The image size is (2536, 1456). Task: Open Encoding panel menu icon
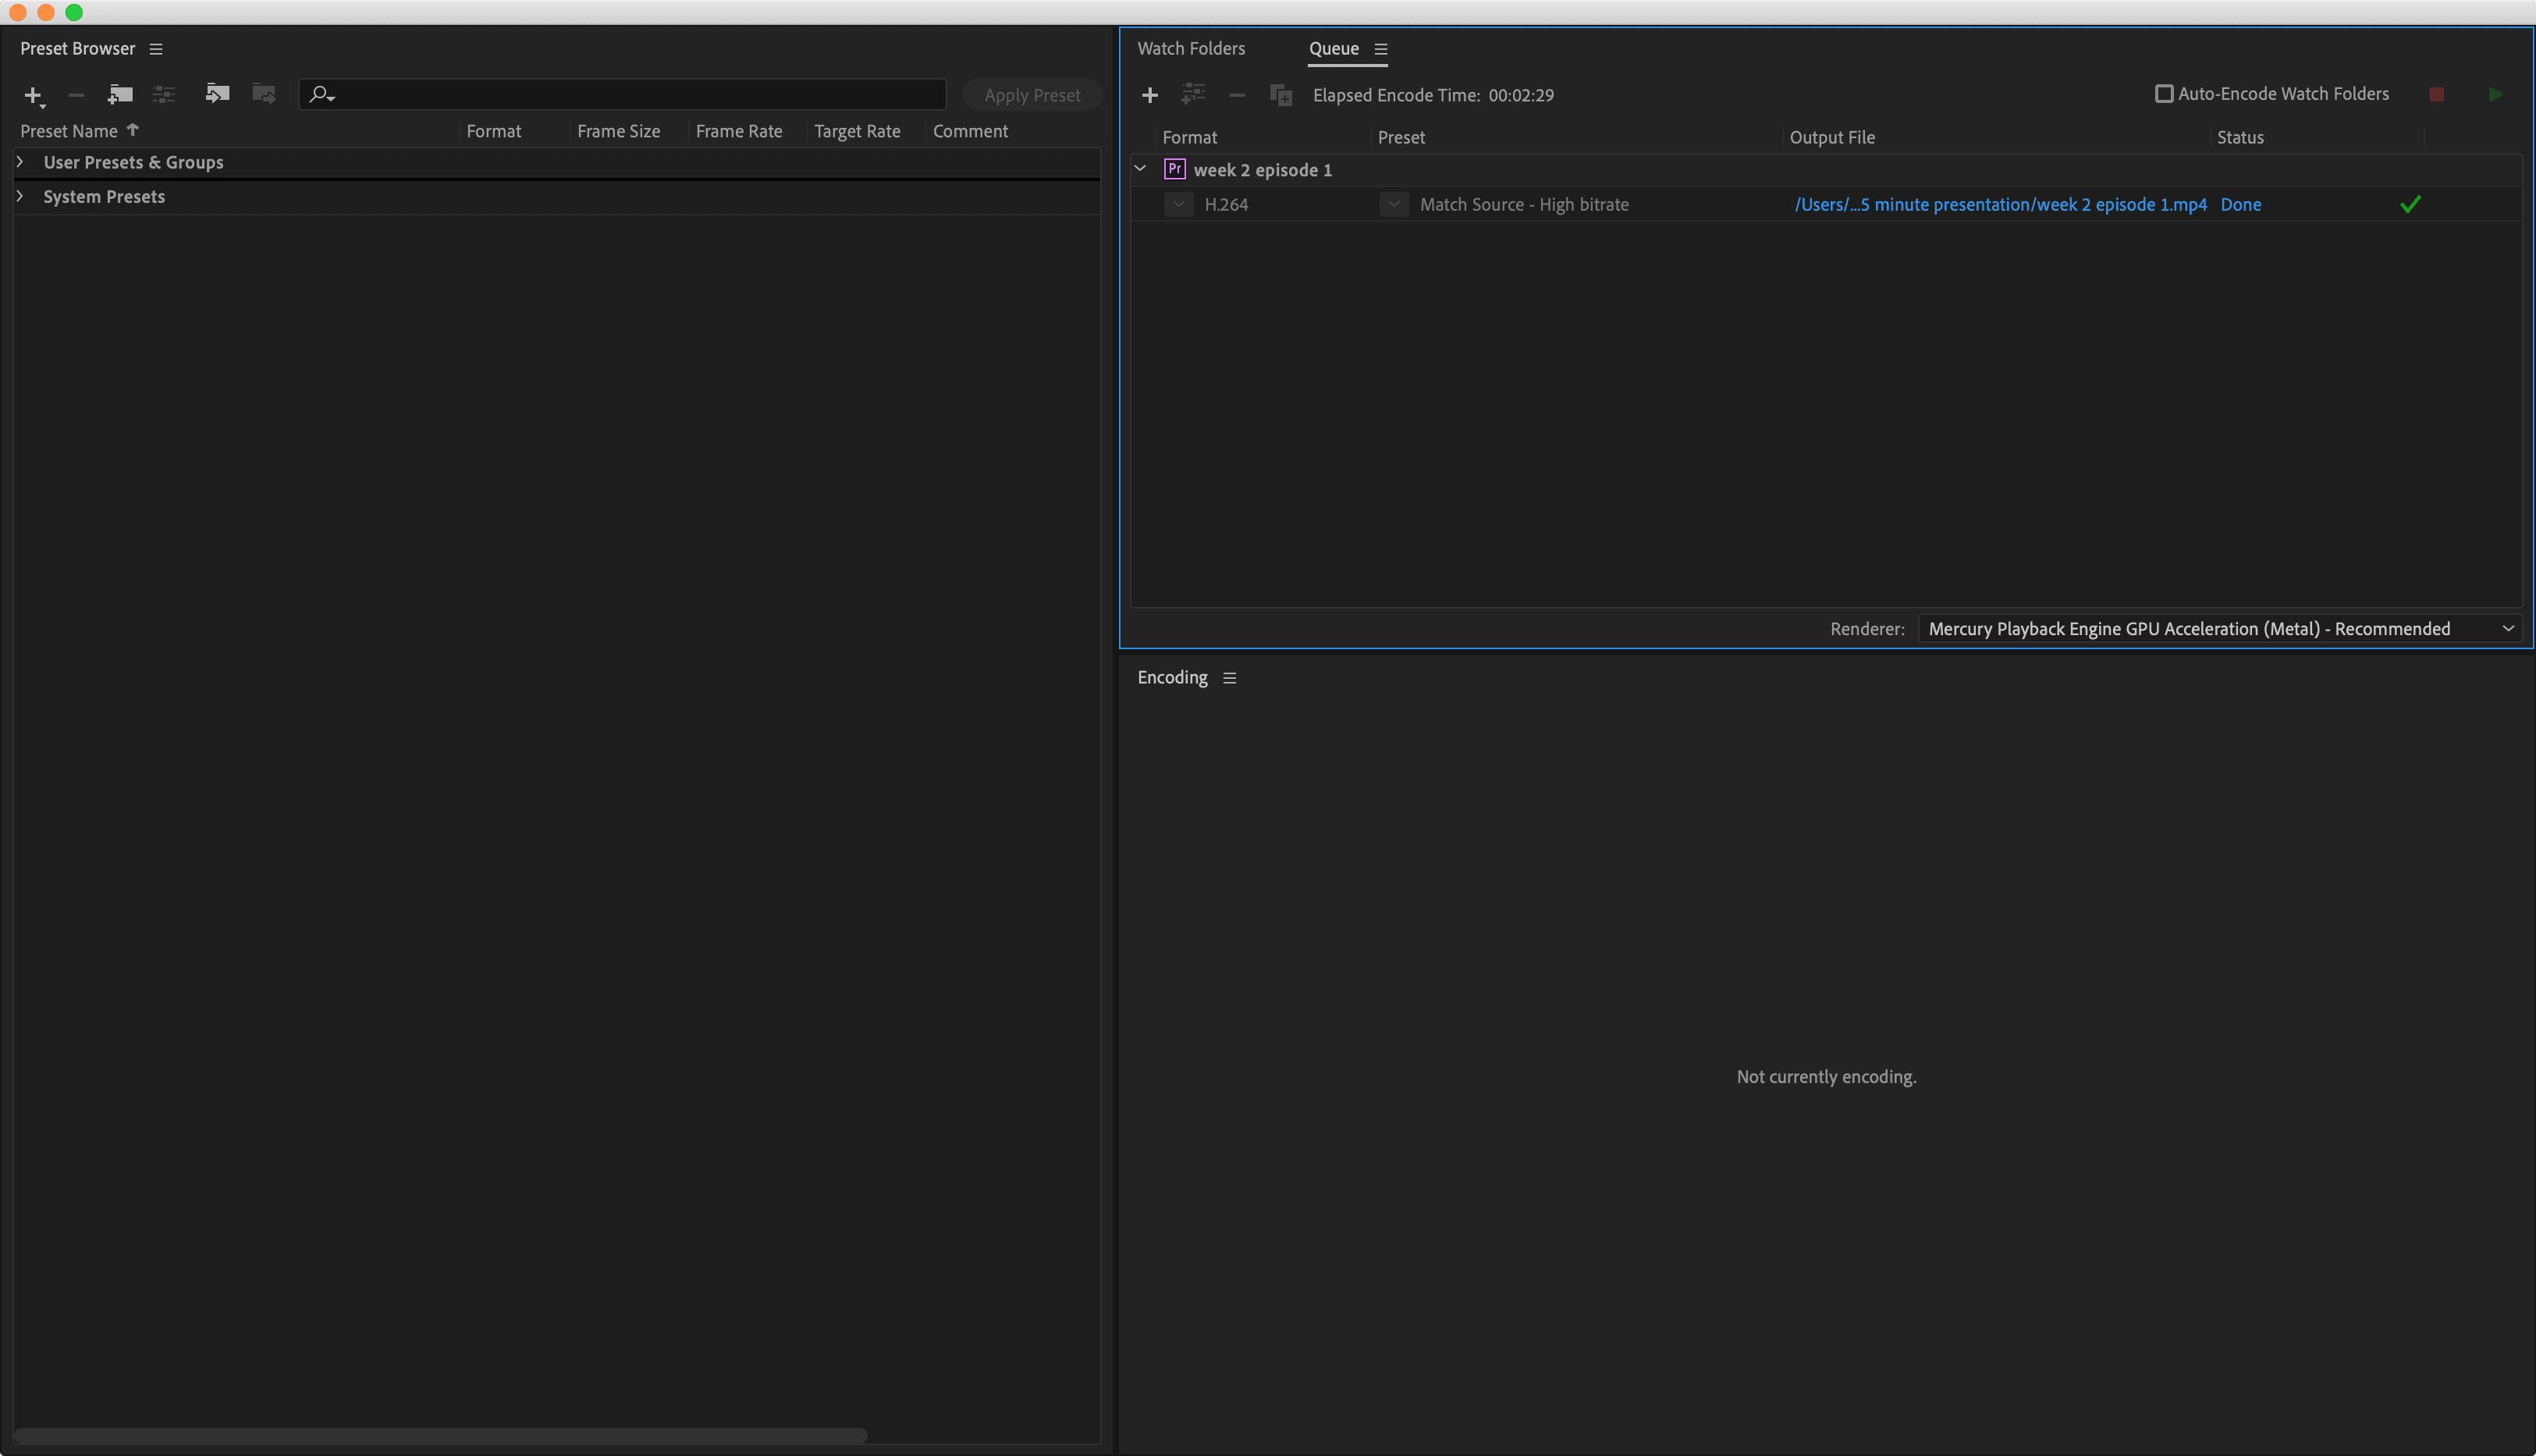pos(1230,678)
